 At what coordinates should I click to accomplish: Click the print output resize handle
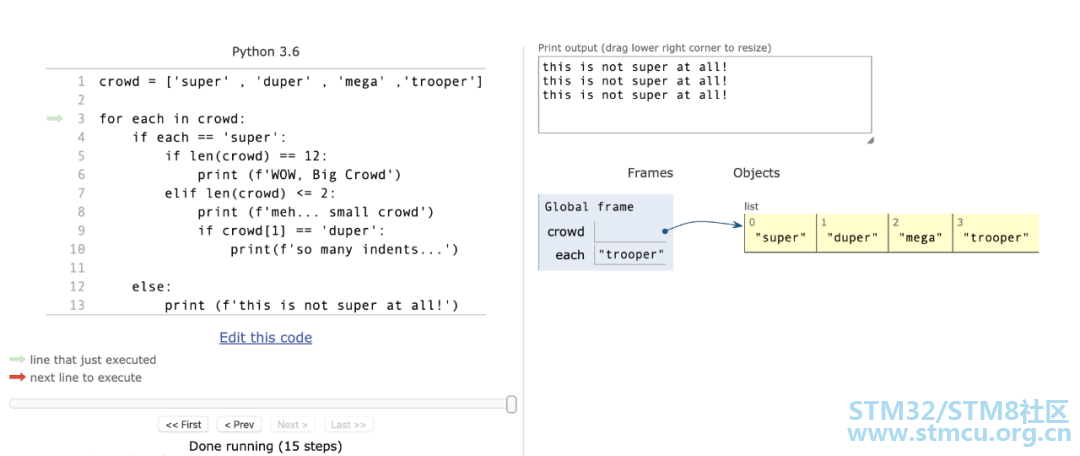pos(869,140)
